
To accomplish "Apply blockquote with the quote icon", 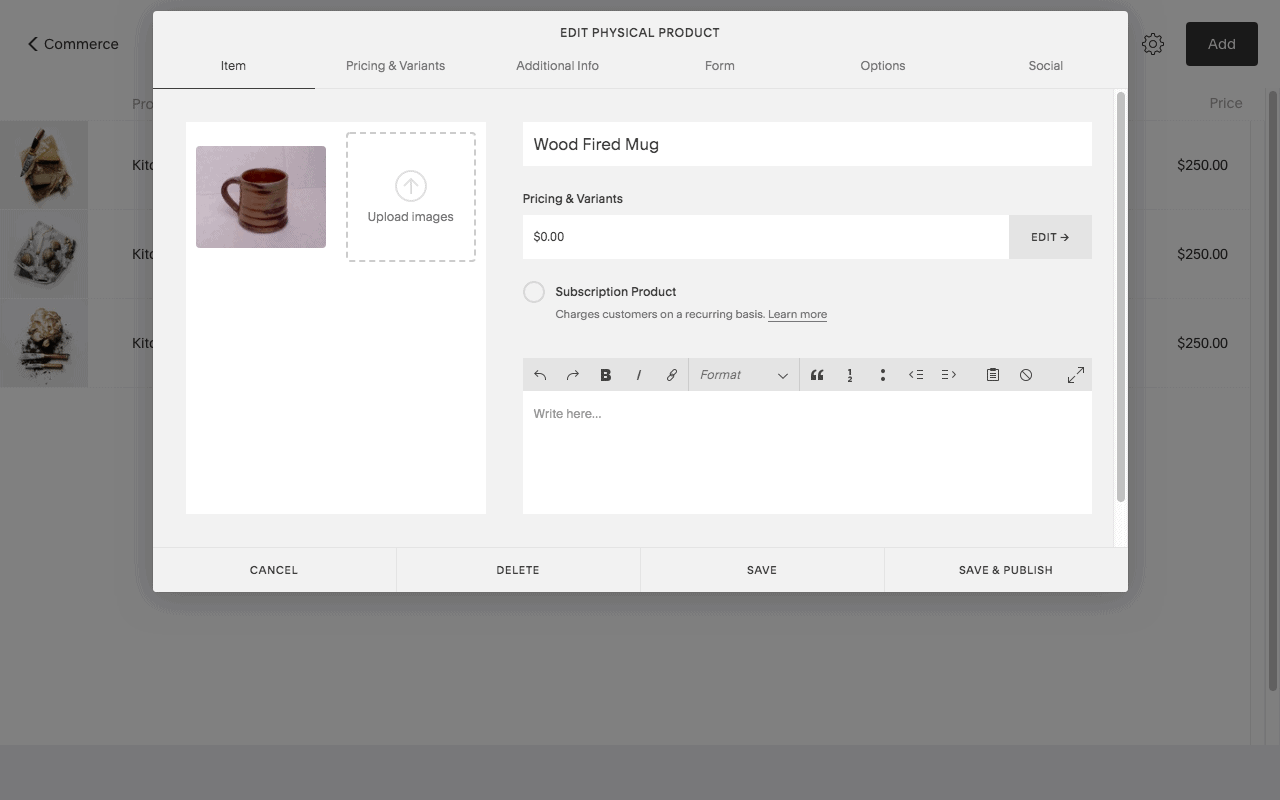I will [x=817, y=375].
